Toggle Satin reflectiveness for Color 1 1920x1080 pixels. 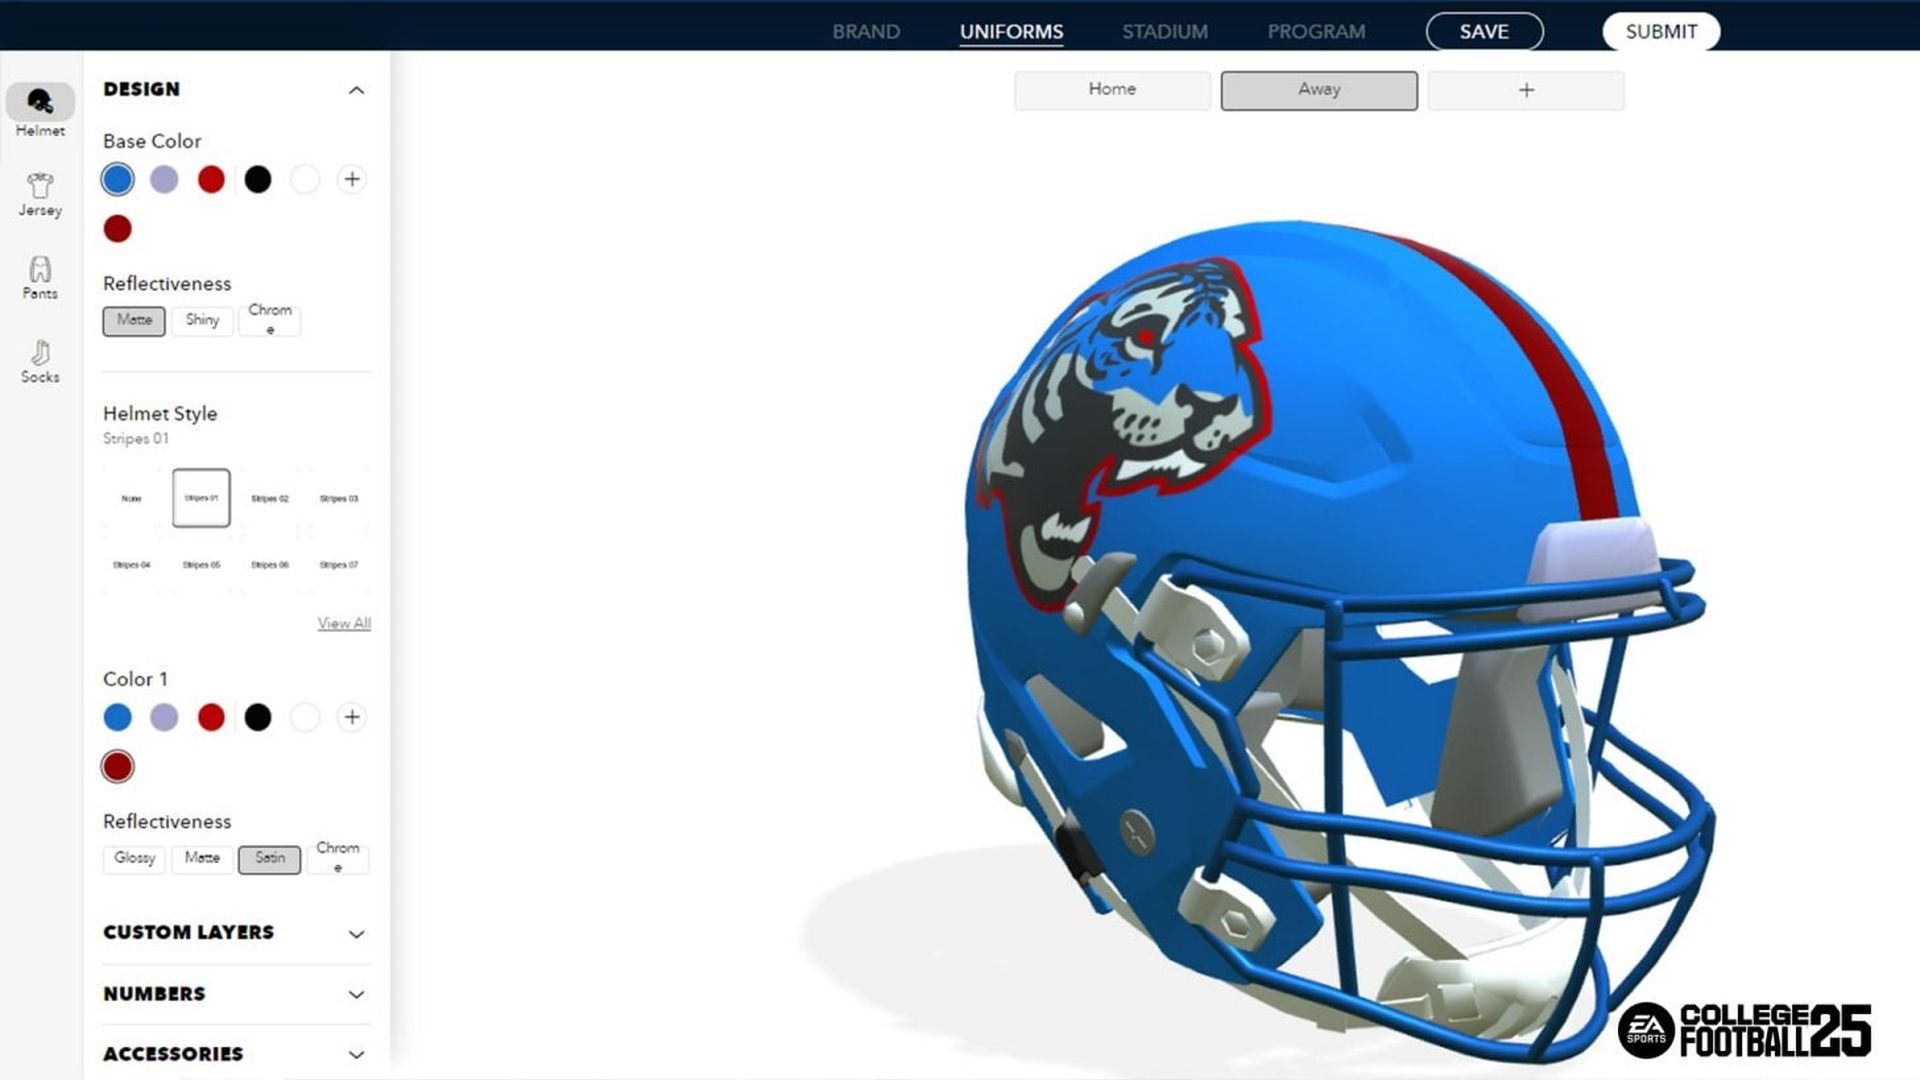tap(268, 857)
